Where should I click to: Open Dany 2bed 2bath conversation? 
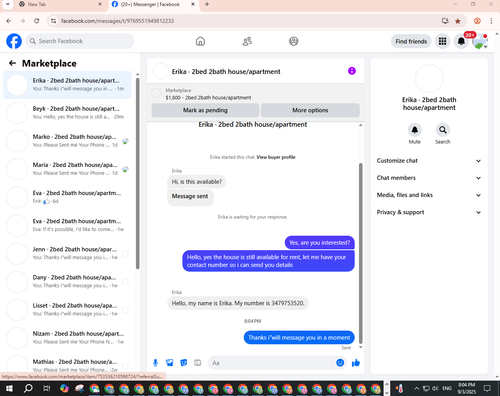[68, 281]
